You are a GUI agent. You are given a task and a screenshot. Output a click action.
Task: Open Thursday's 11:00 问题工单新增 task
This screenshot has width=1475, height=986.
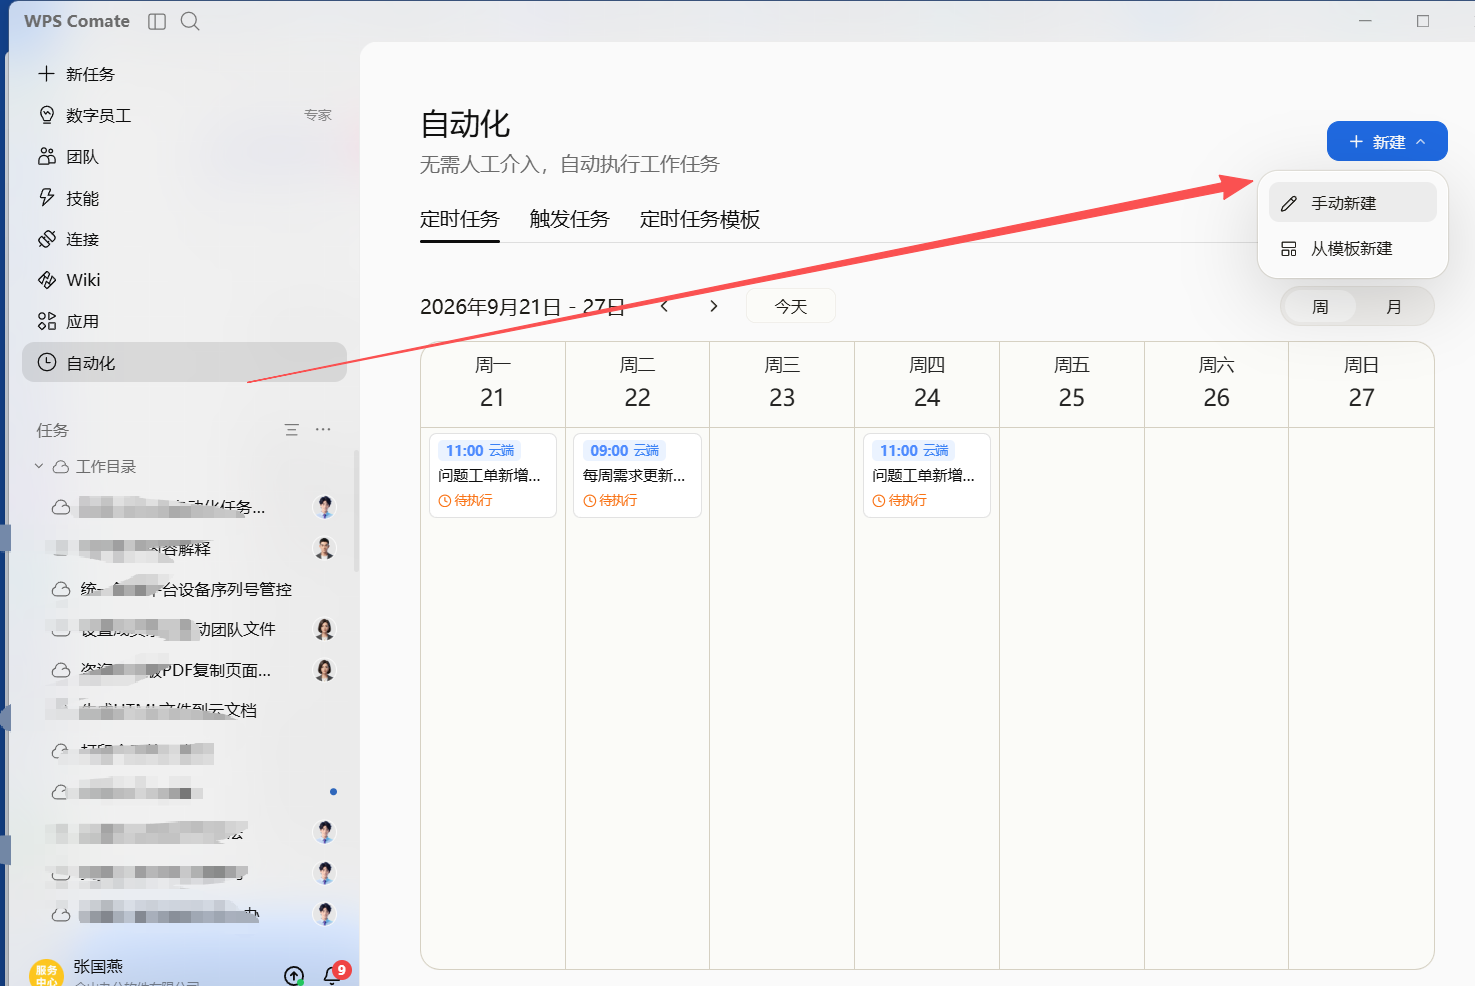(x=927, y=475)
